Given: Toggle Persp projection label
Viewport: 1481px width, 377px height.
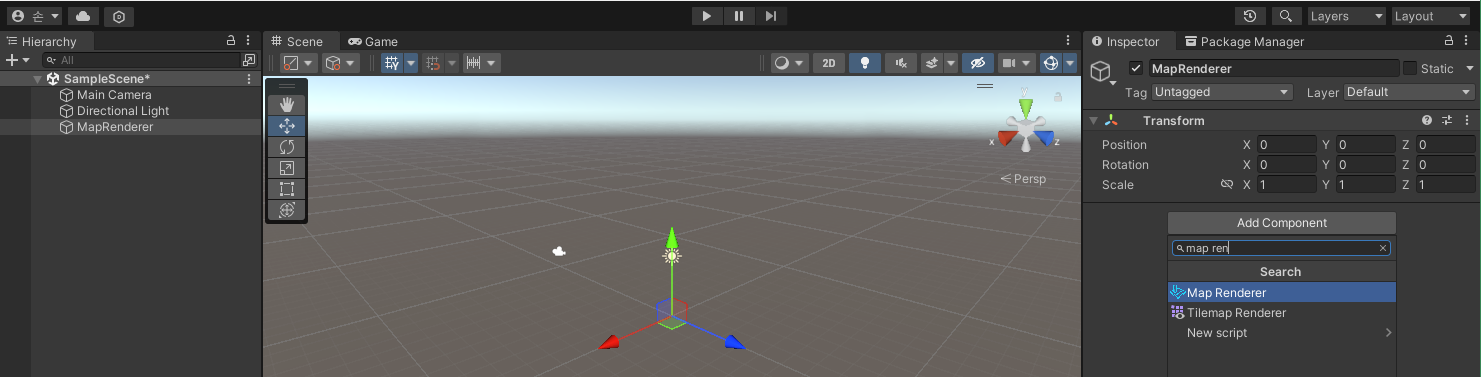Looking at the screenshot, I should [x=1023, y=179].
